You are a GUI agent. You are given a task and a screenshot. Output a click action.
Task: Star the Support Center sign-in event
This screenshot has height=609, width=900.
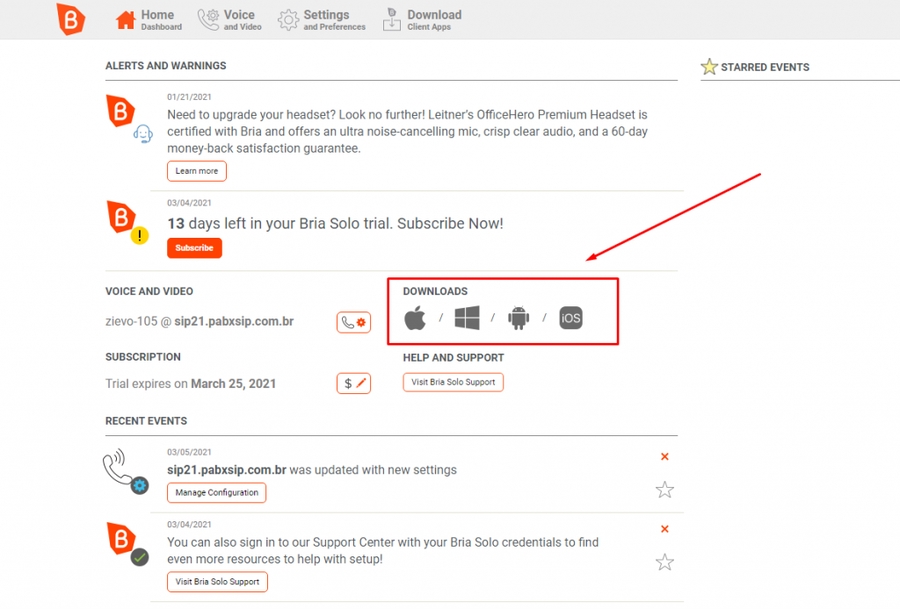664,563
